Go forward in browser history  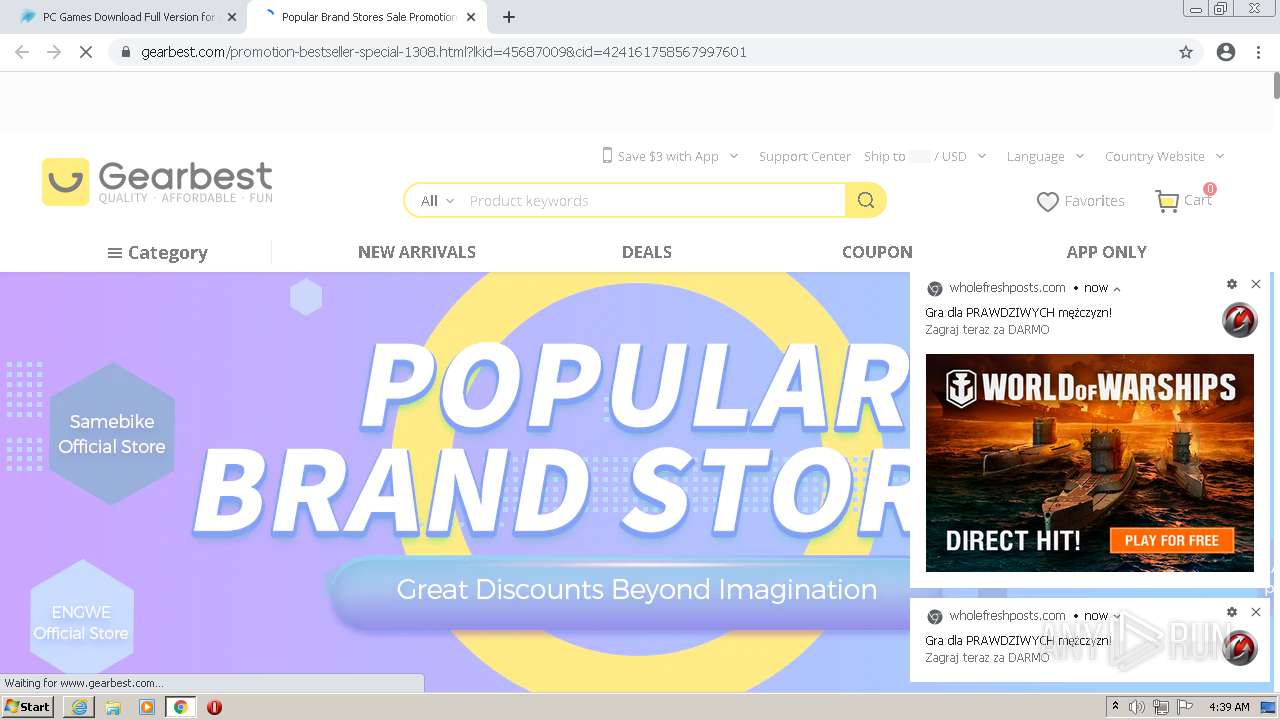pos(54,52)
